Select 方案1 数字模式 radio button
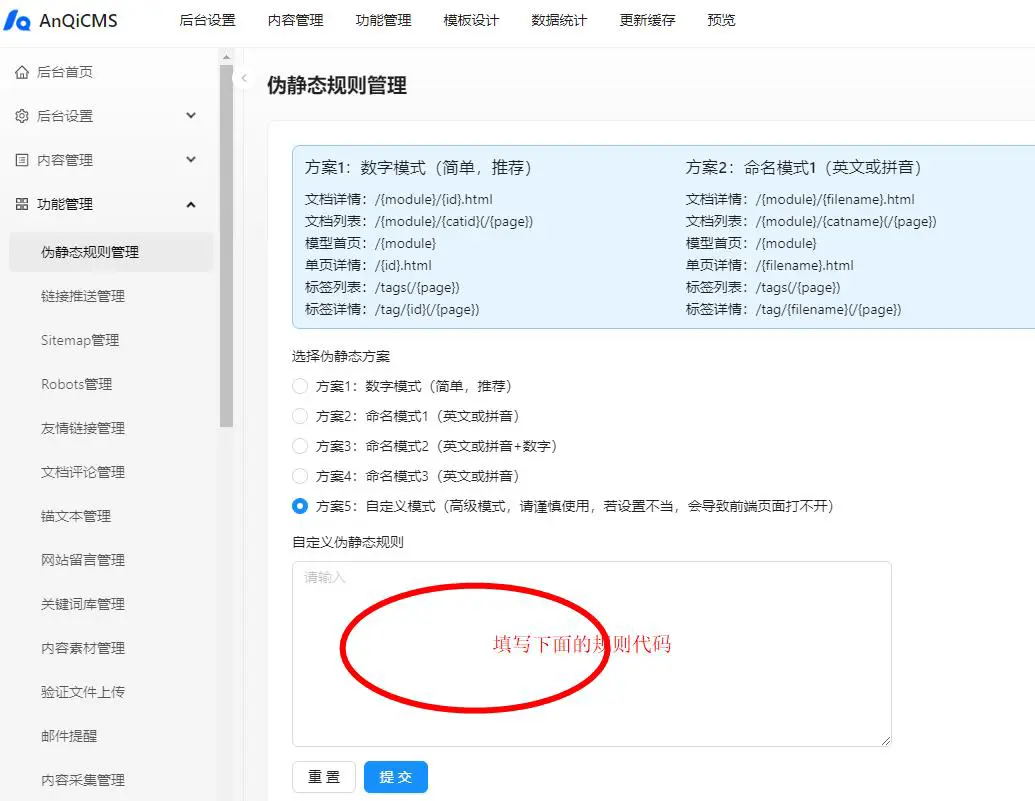1035x801 pixels. pyautogui.click(x=300, y=386)
